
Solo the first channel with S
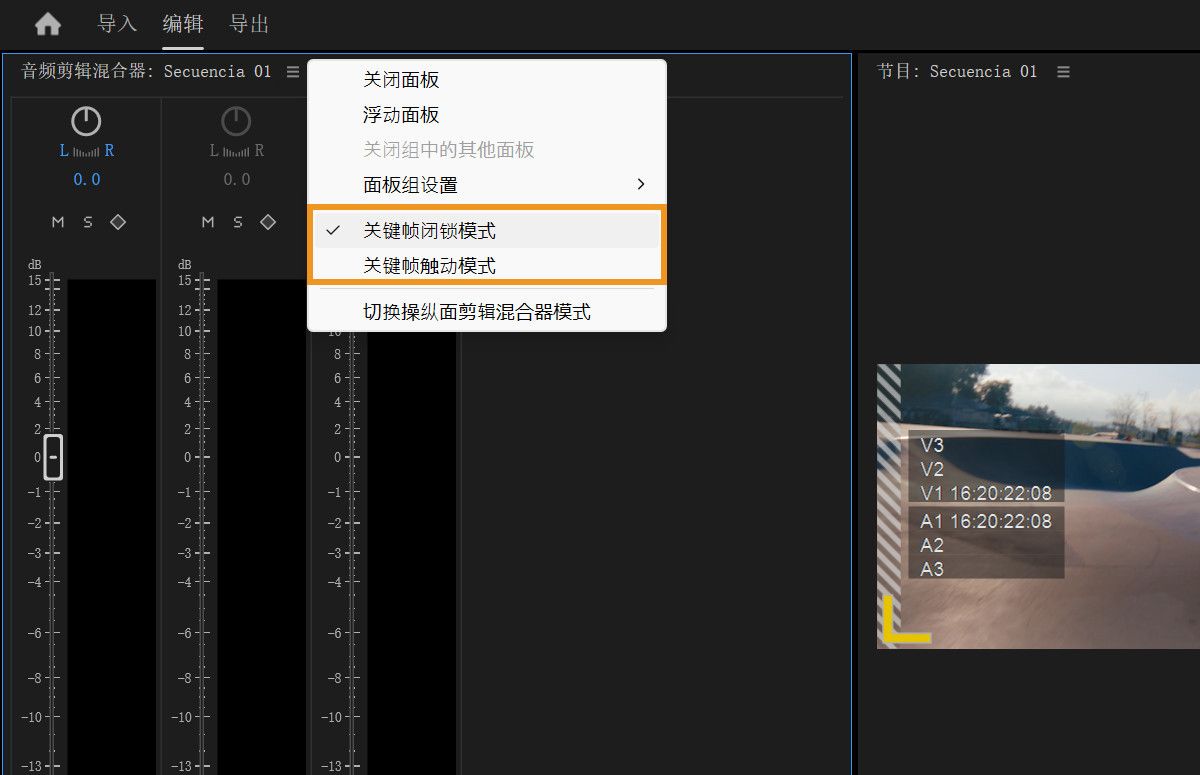point(87,222)
